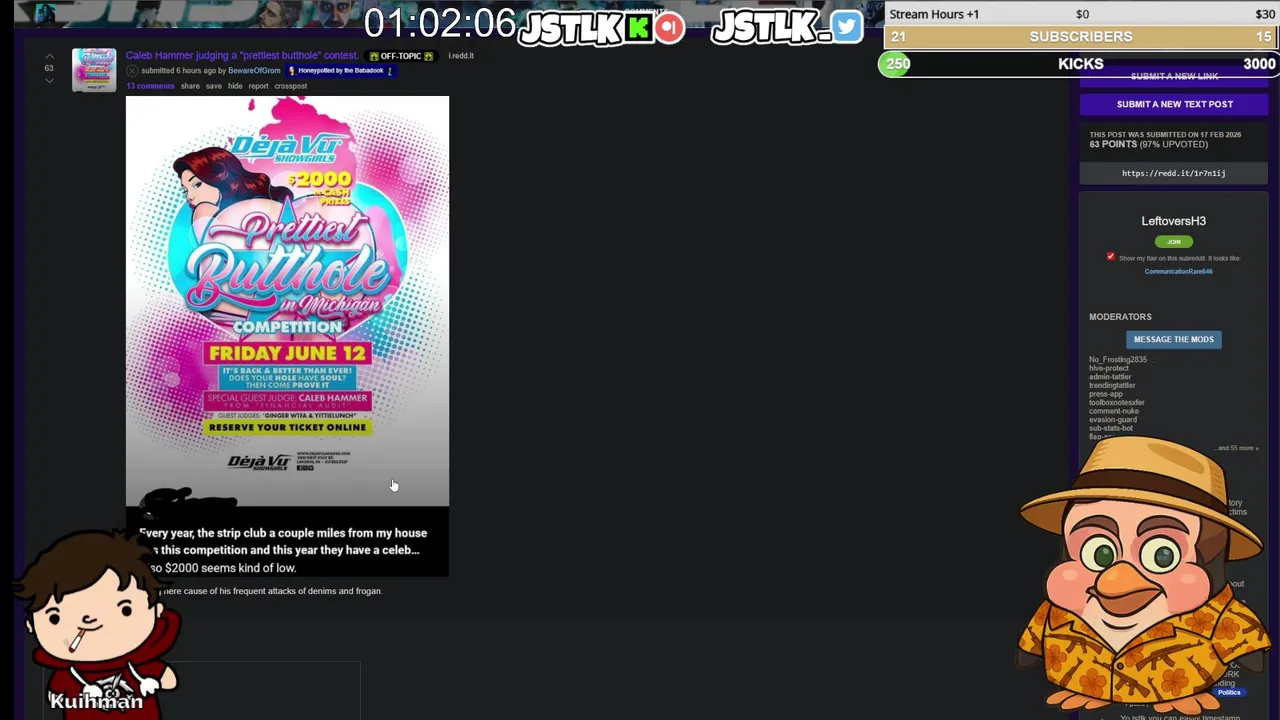
Task: Click the partially hidden Submit a New Link button
Action: click(x=1174, y=77)
